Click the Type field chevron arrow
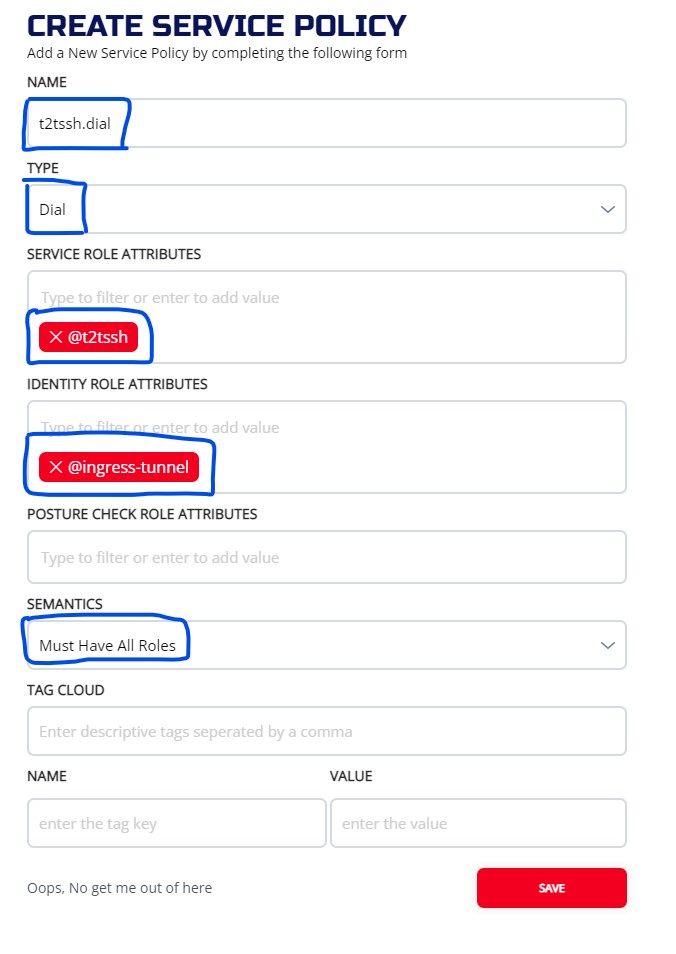 point(607,210)
